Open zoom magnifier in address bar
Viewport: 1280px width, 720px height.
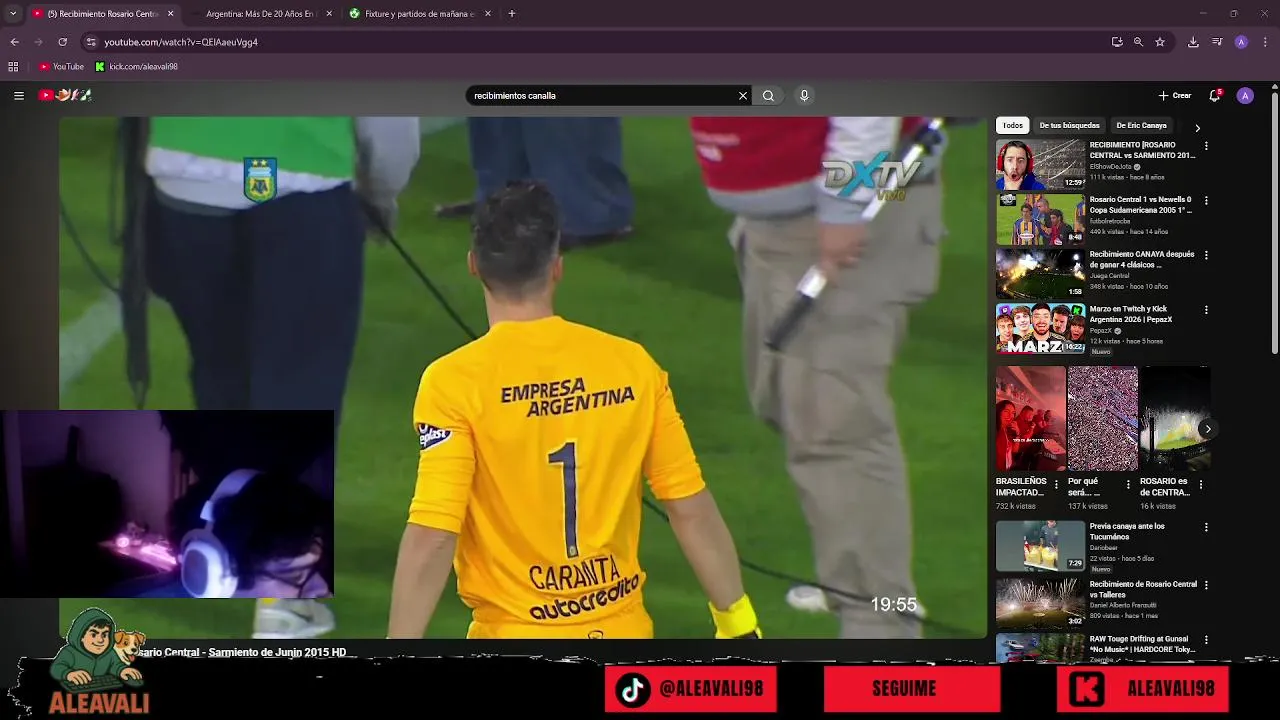pyautogui.click(x=1138, y=42)
